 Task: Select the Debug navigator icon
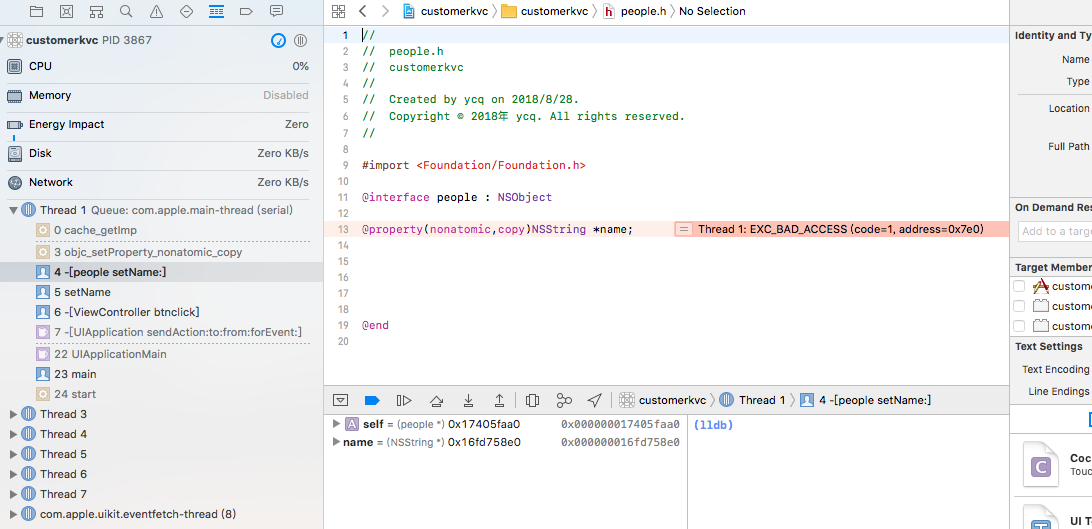click(x=217, y=11)
